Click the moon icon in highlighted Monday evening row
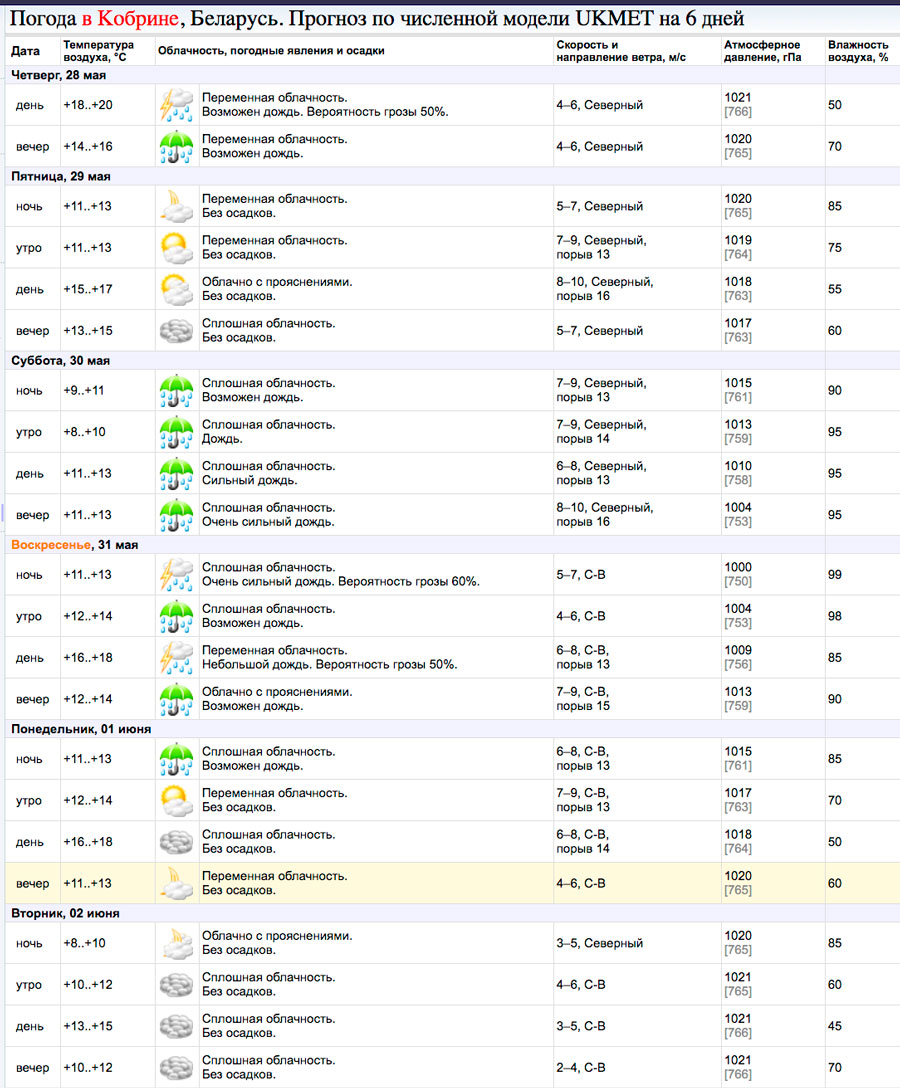 click(177, 884)
